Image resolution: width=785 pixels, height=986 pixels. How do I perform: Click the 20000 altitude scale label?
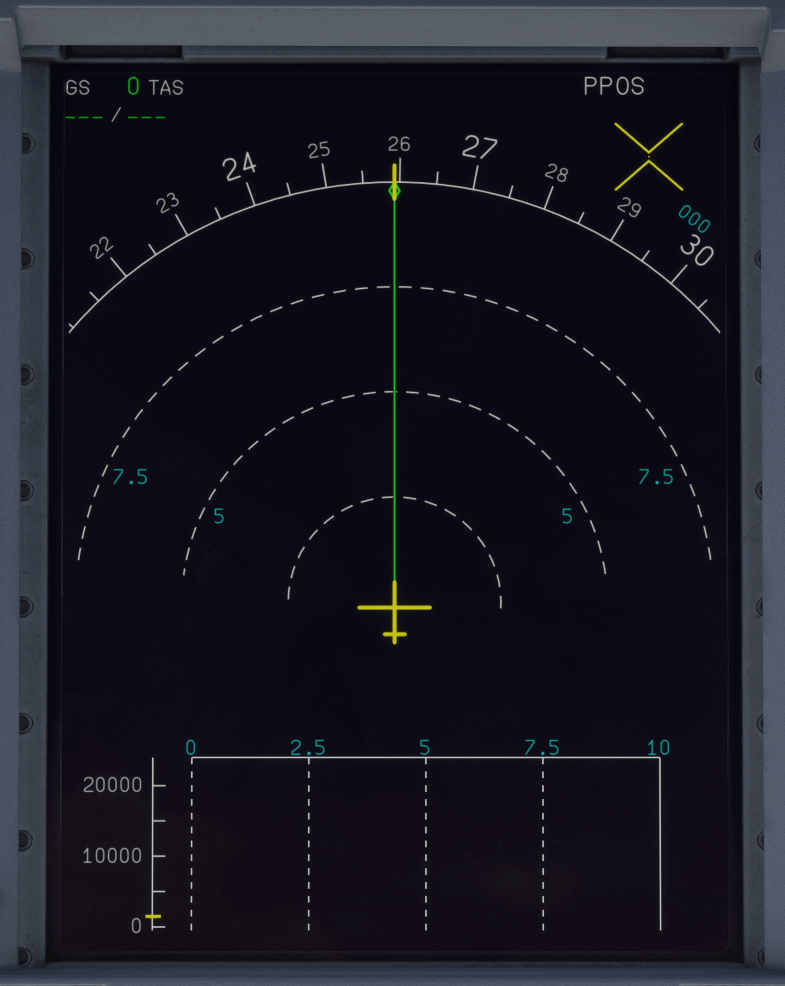tap(112, 785)
